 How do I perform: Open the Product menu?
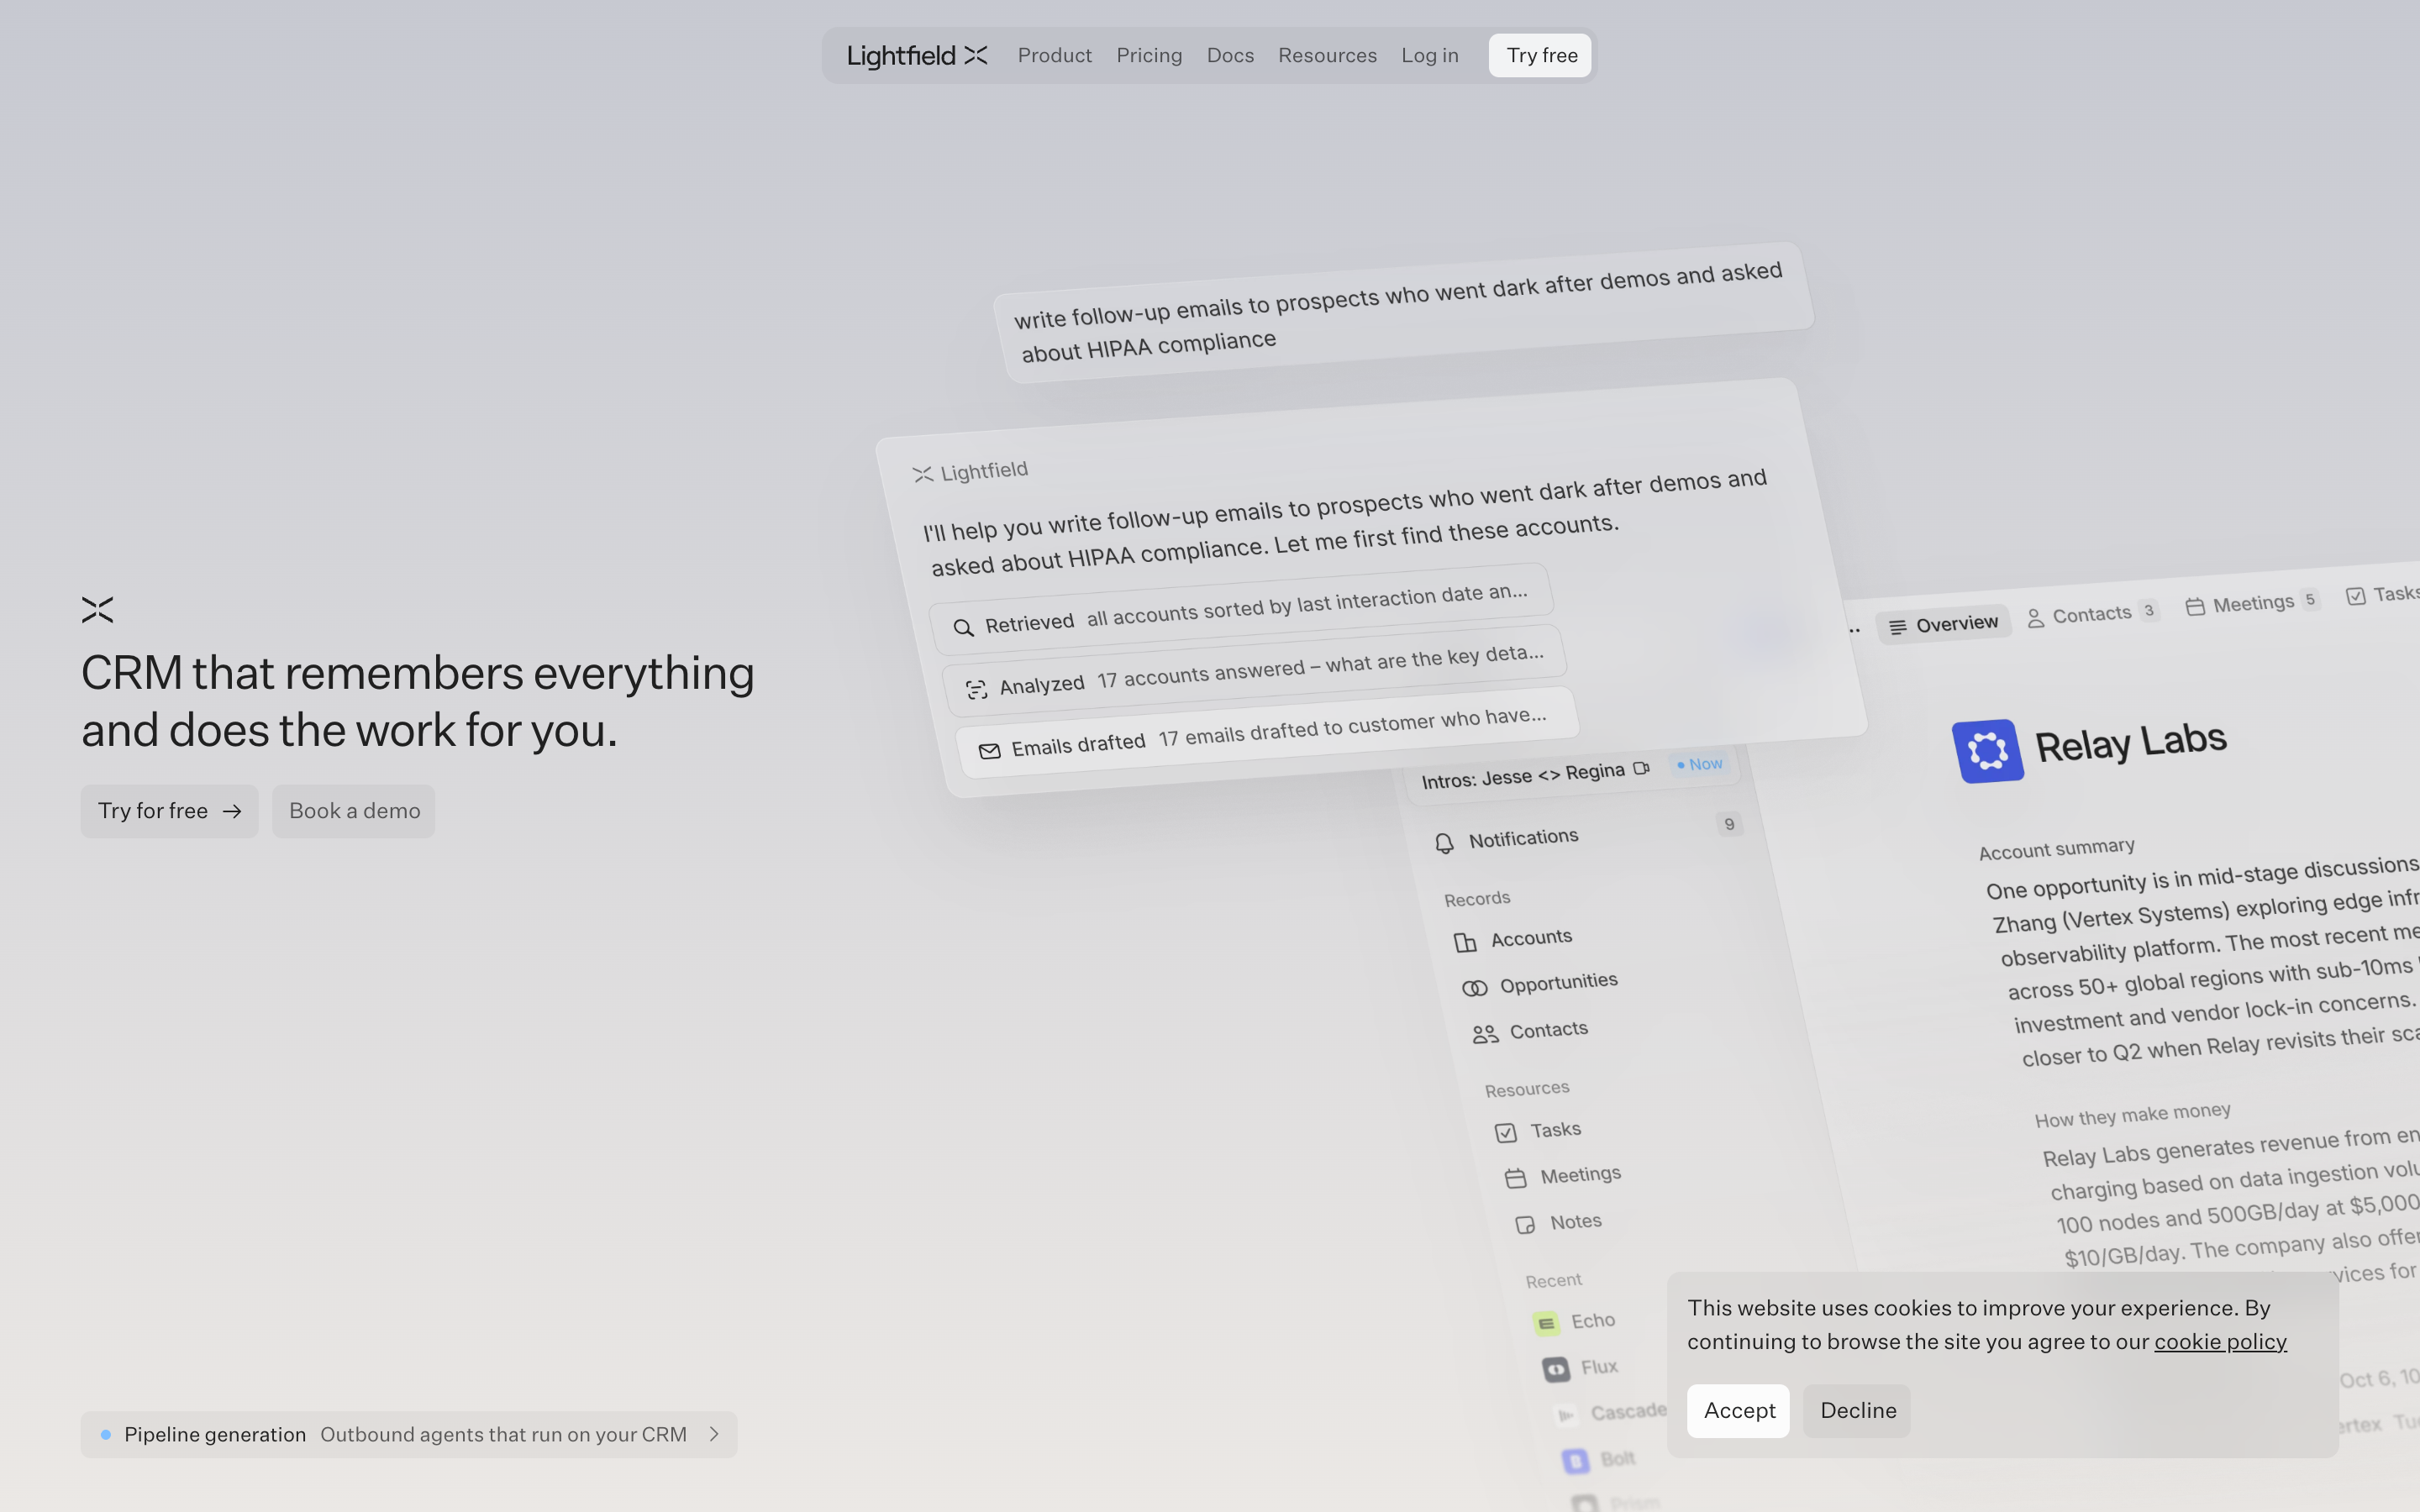coord(1054,55)
